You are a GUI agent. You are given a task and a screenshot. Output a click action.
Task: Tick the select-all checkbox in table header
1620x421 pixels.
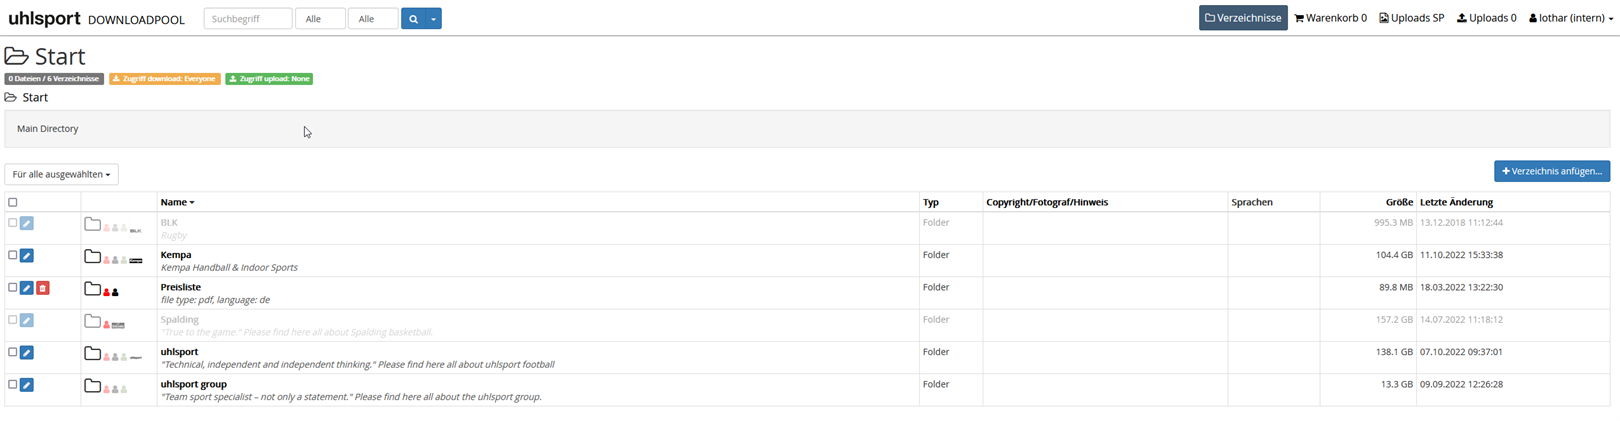pyautogui.click(x=13, y=203)
